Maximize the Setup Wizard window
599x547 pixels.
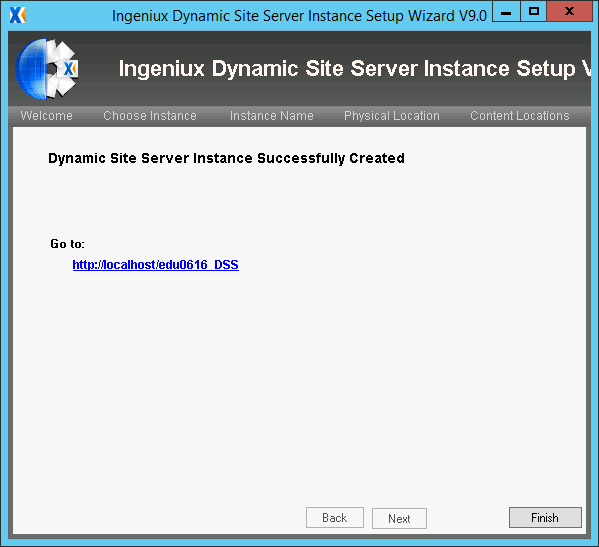[x=534, y=11]
